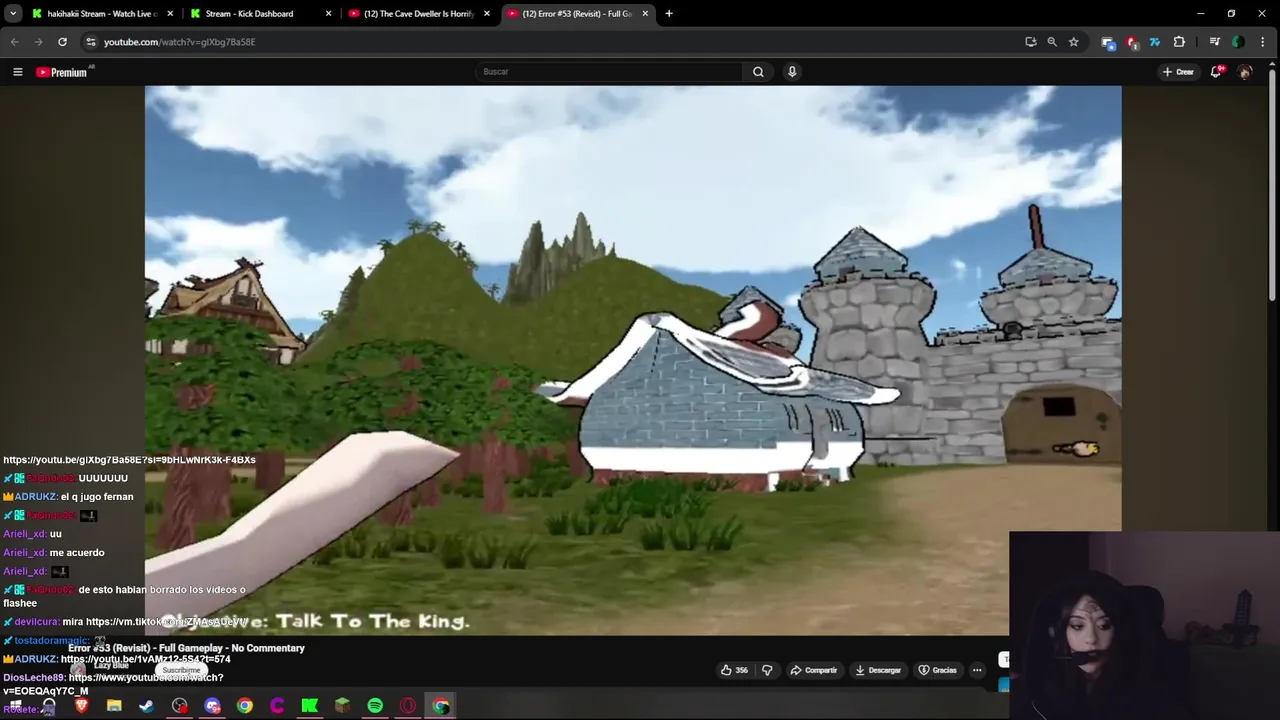The image size is (1280, 720).
Task: Open Discord from the taskbar
Action: (x=212, y=705)
